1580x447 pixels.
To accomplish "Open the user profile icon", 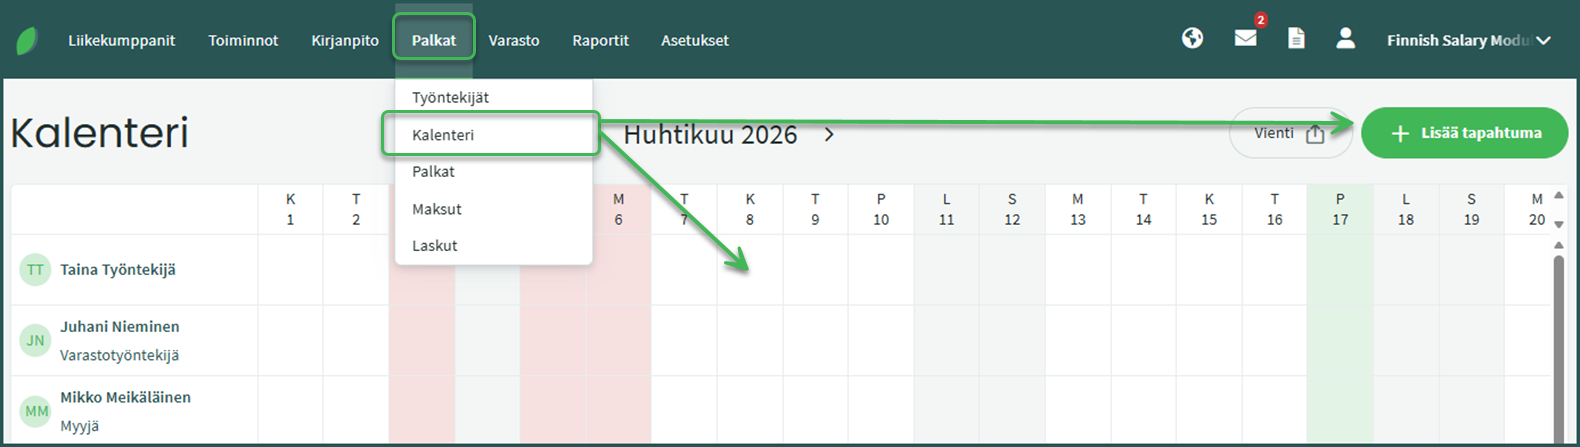I will (1345, 39).
